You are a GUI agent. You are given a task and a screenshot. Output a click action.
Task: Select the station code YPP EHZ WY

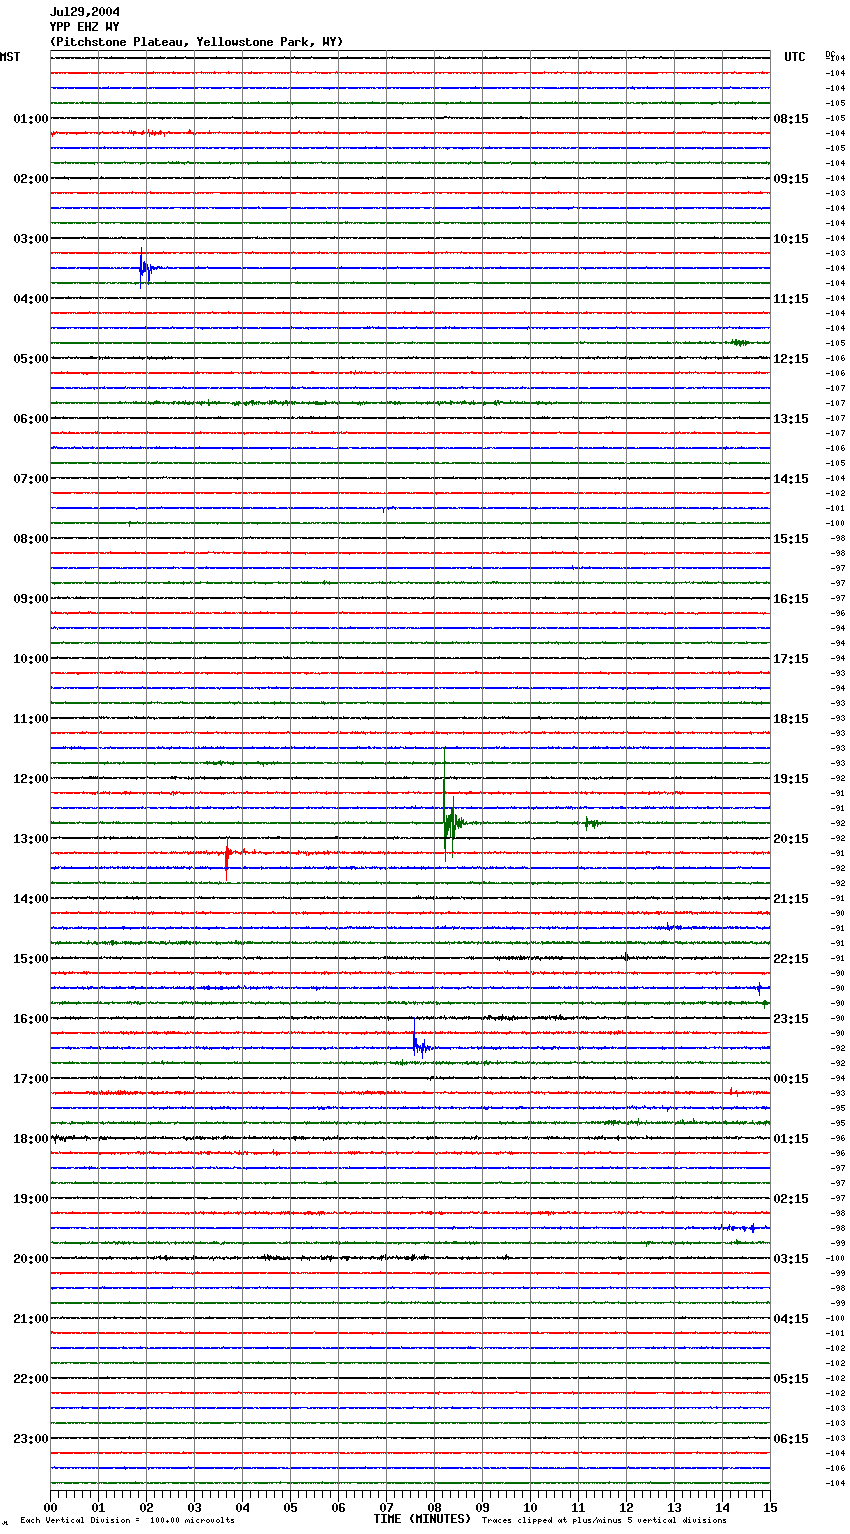pos(84,27)
